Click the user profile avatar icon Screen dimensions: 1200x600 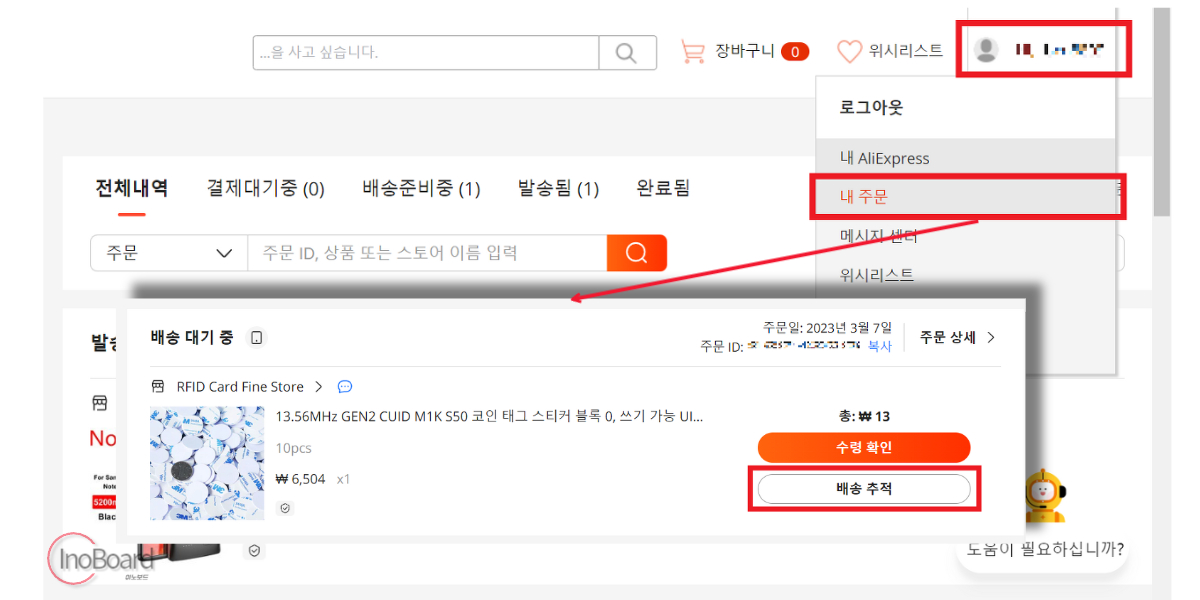(x=986, y=50)
